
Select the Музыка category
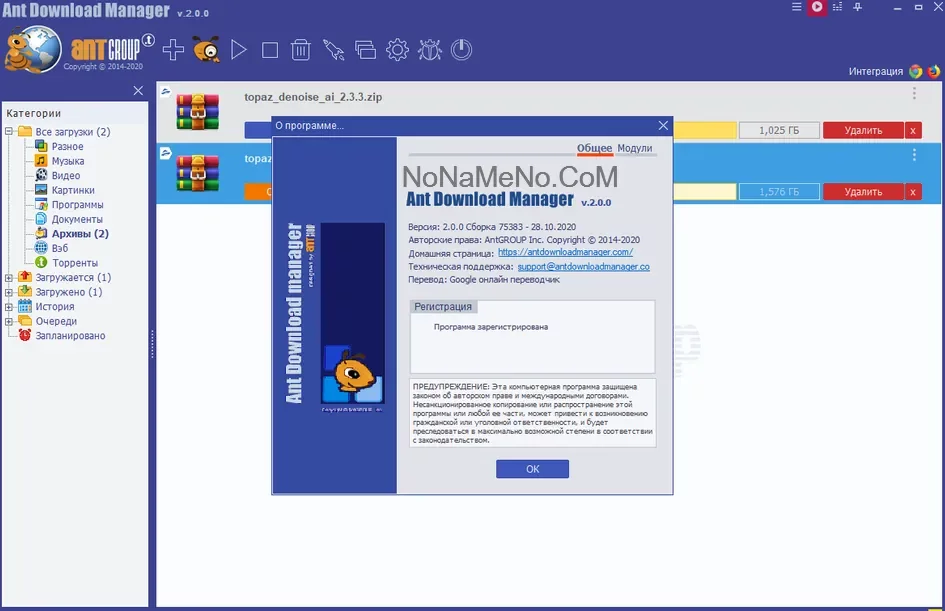click(67, 161)
